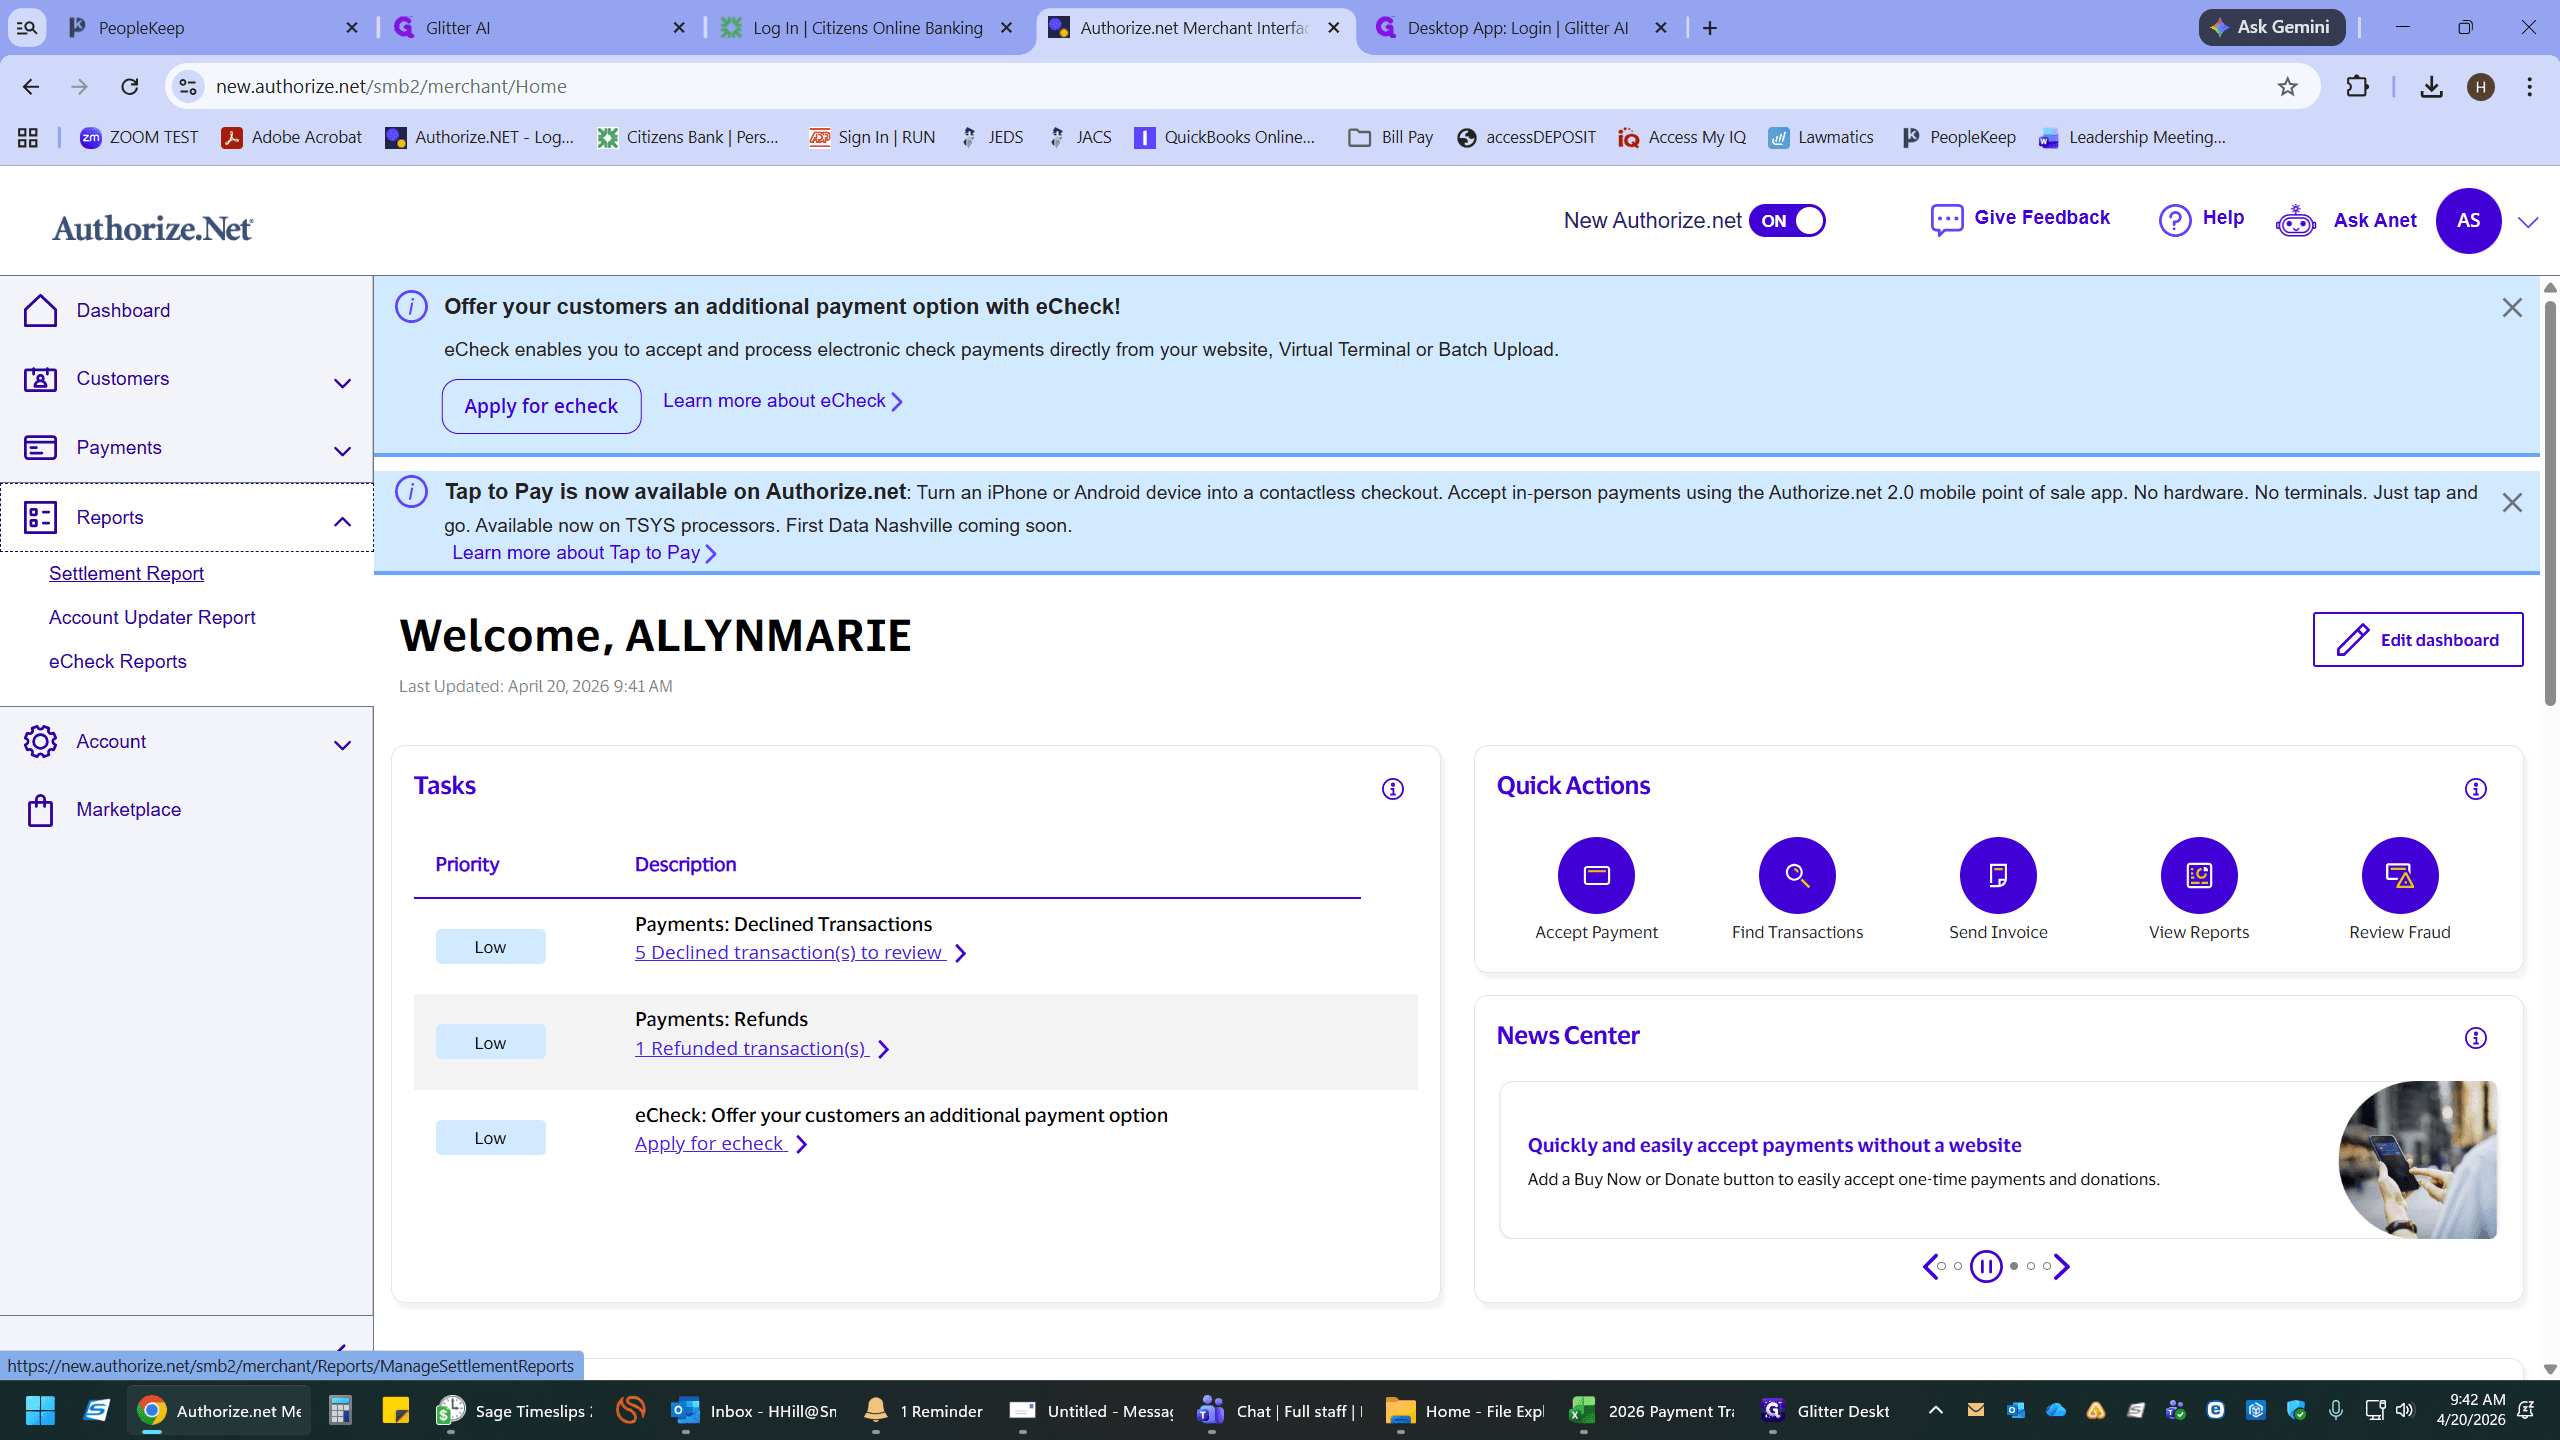Pause the News Center carousel

1986,1266
